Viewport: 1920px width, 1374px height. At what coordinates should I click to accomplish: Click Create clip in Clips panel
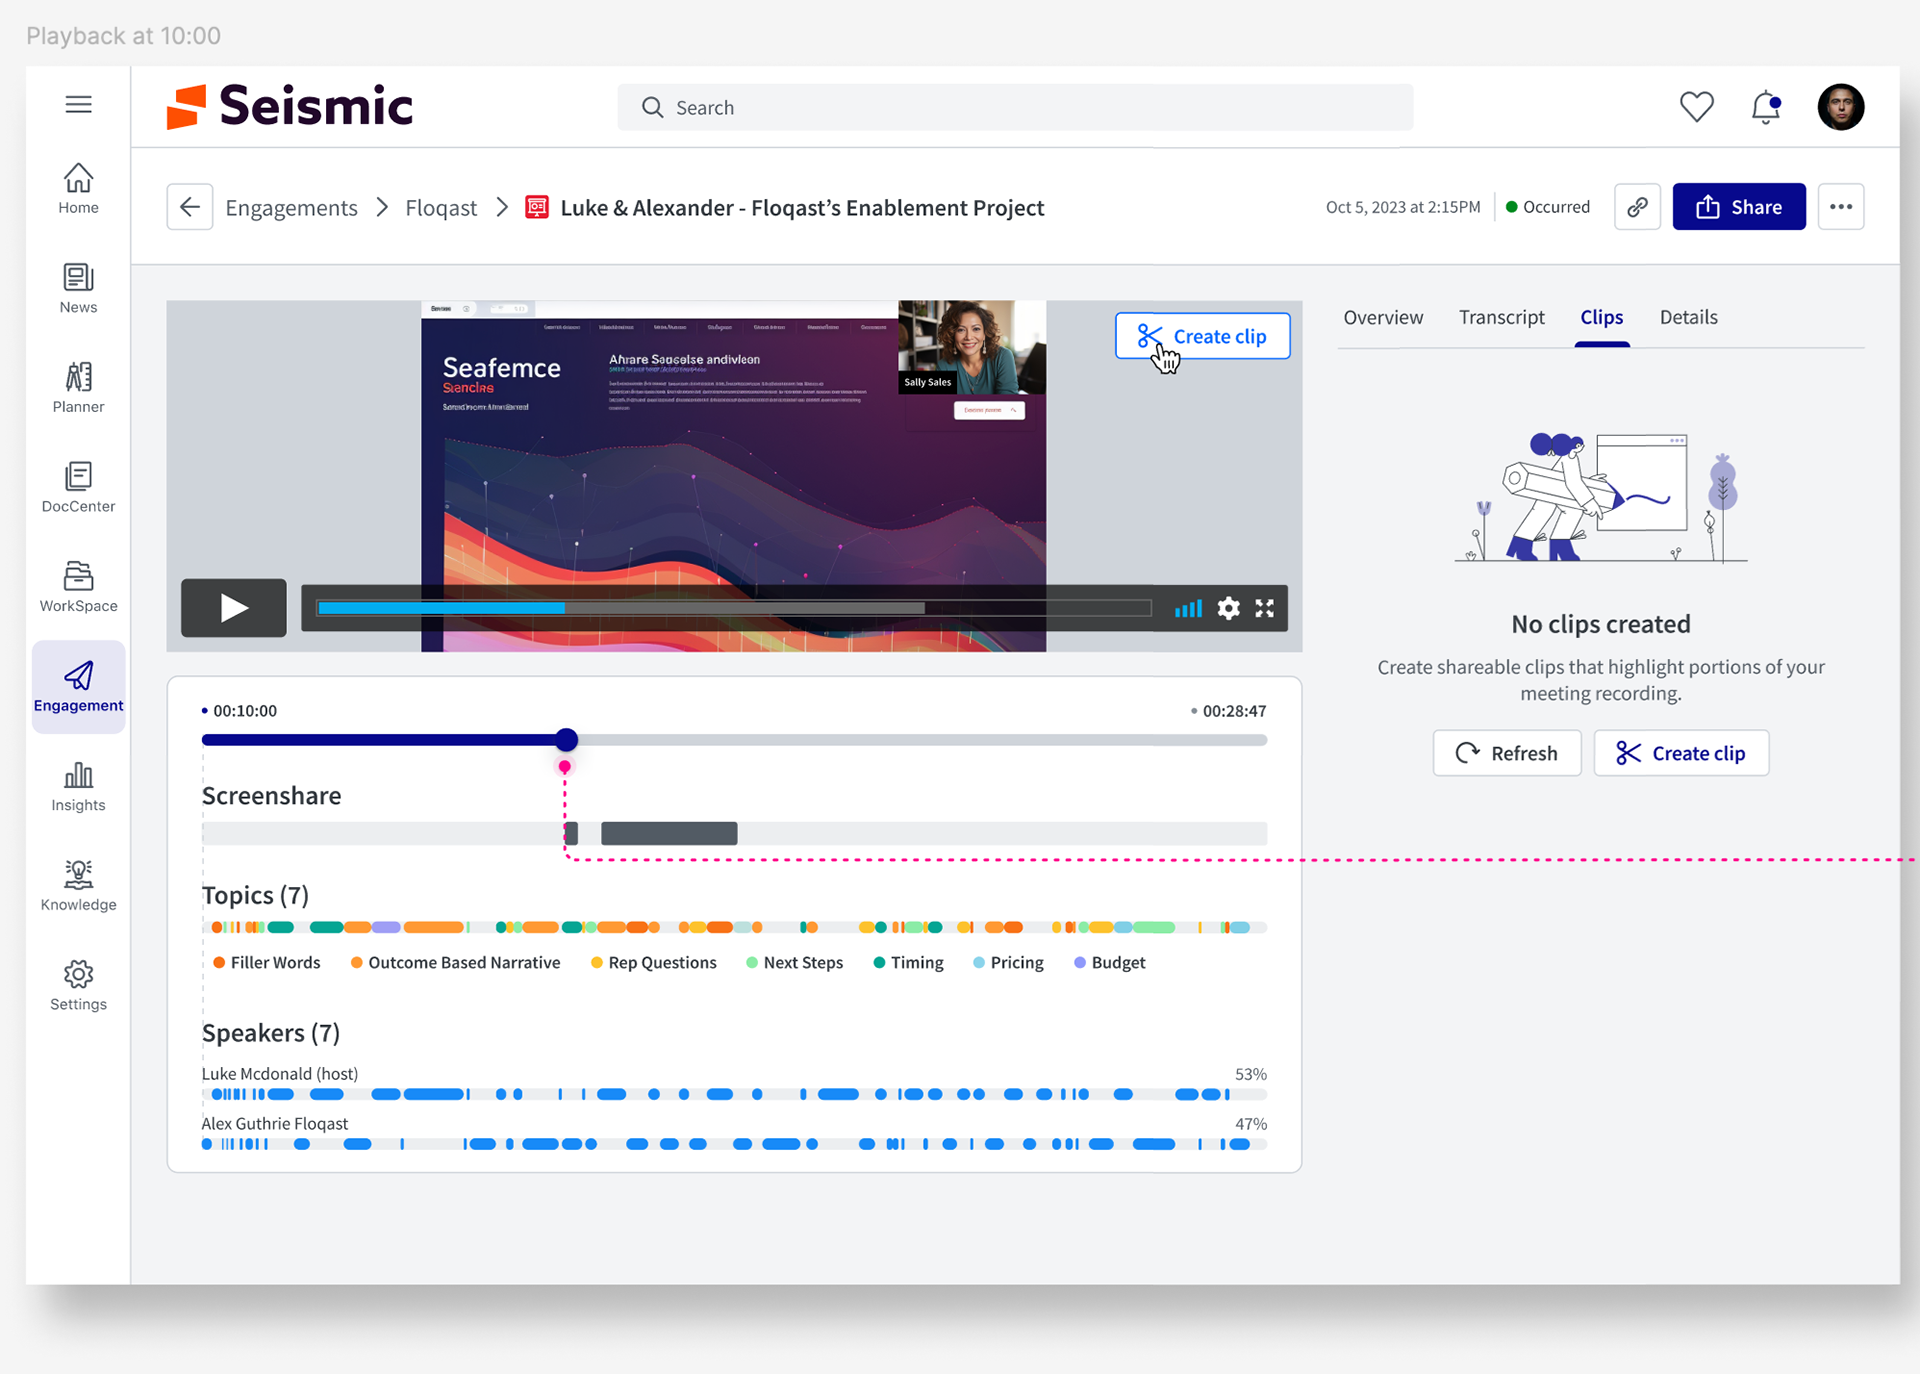pos(1681,753)
